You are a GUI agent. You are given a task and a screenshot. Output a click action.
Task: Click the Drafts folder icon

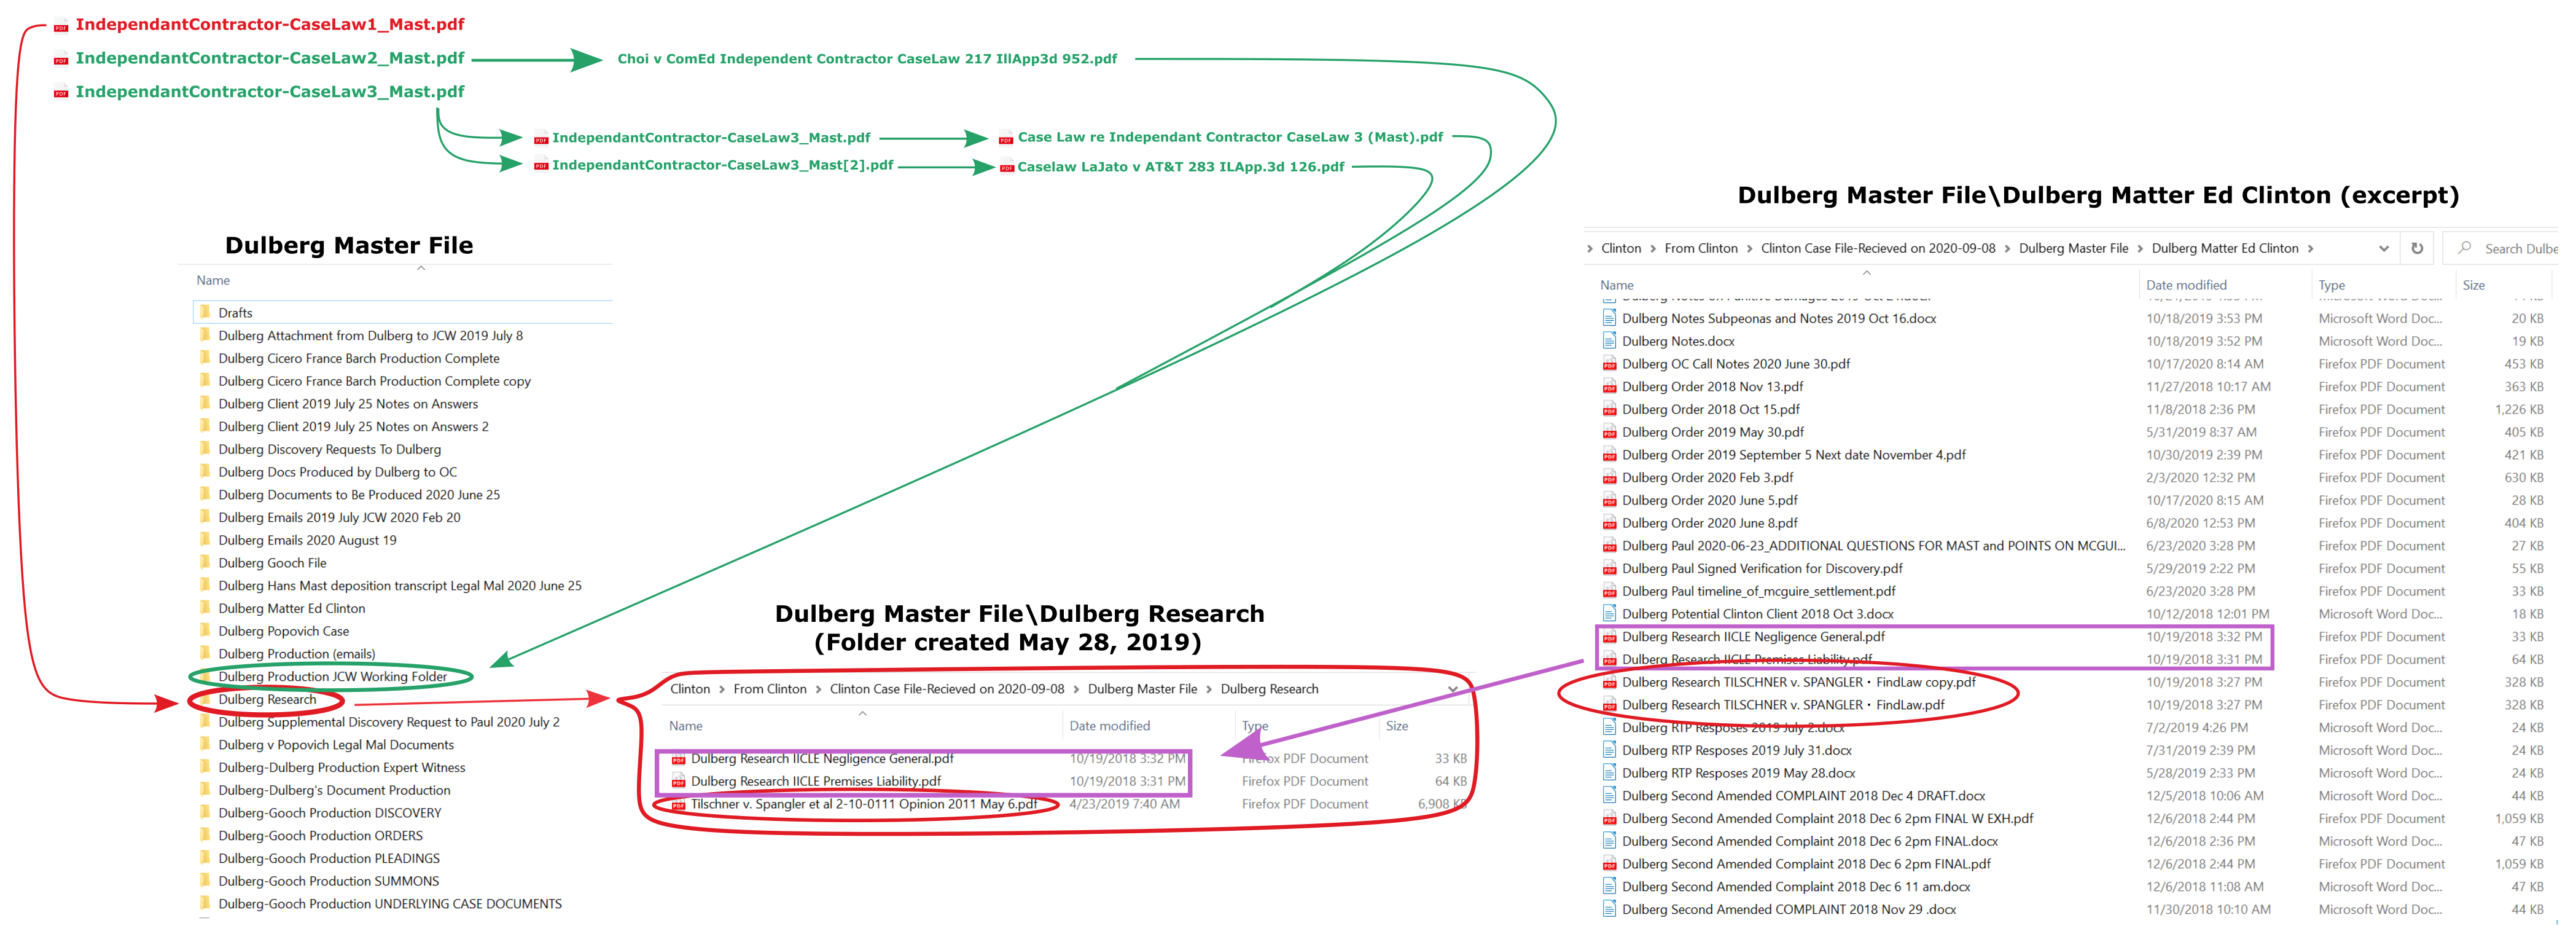click(x=205, y=312)
